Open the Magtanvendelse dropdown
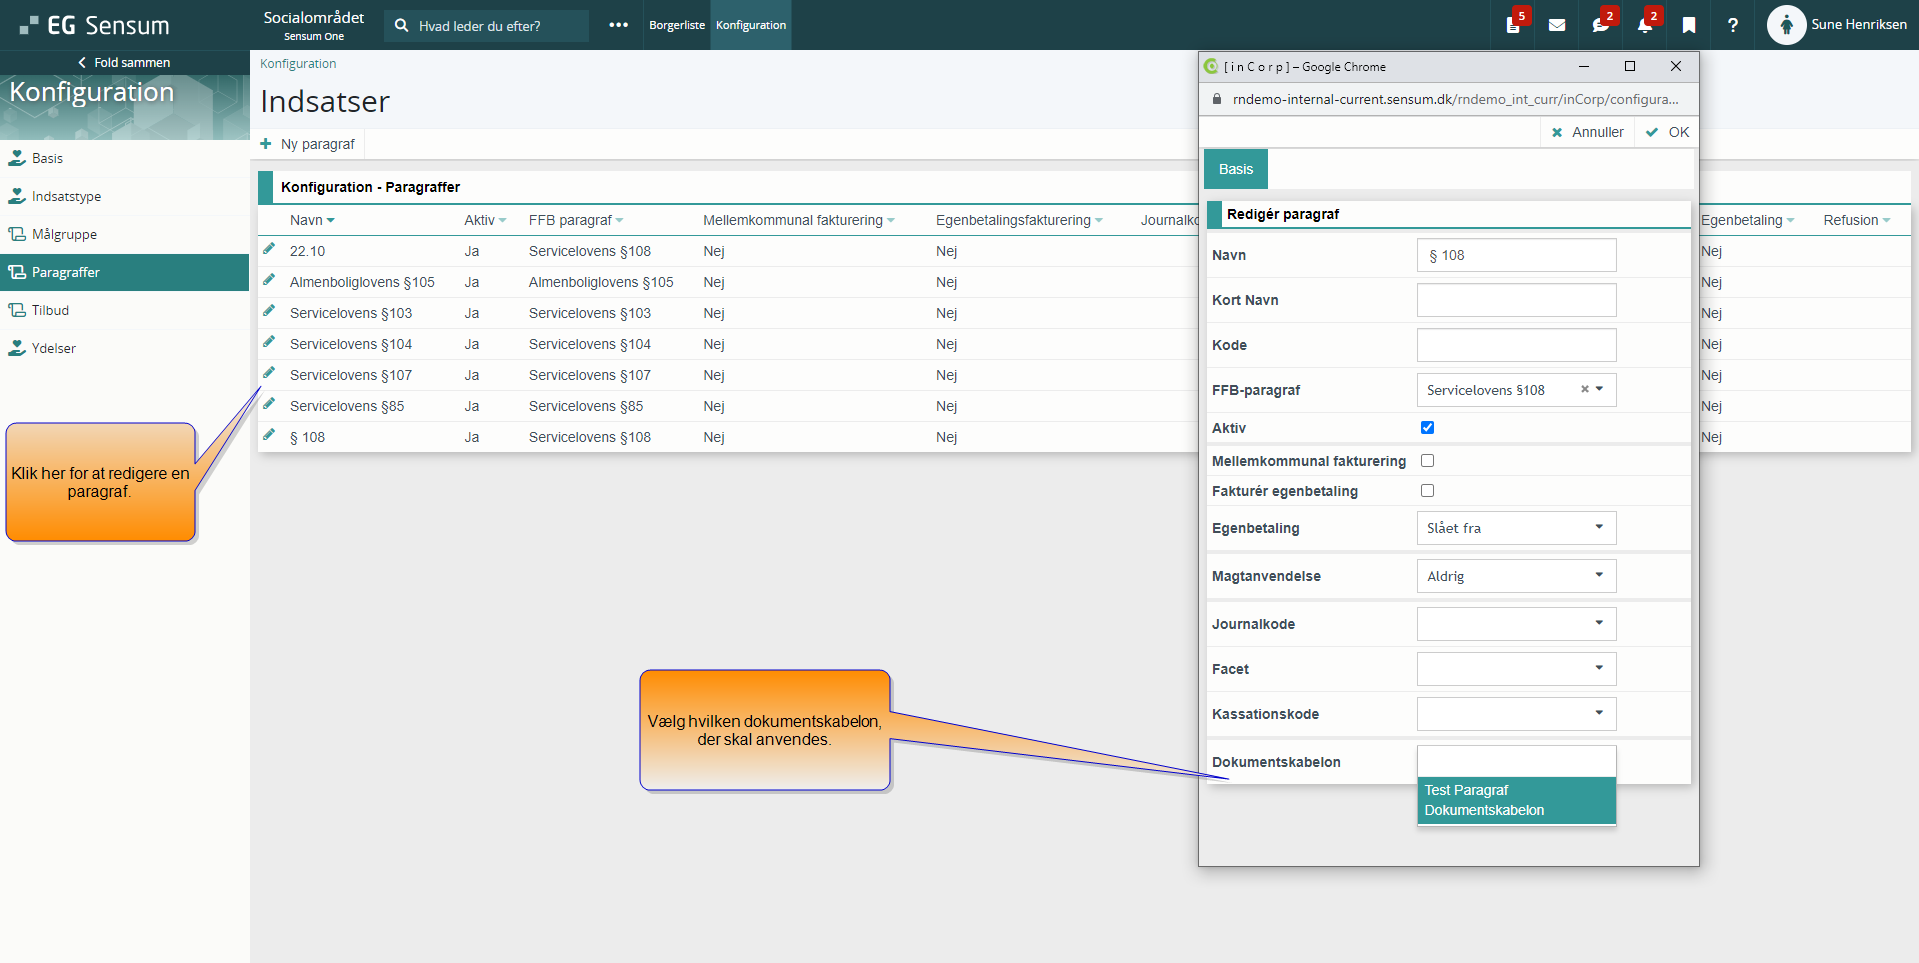 [x=1516, y=576]
